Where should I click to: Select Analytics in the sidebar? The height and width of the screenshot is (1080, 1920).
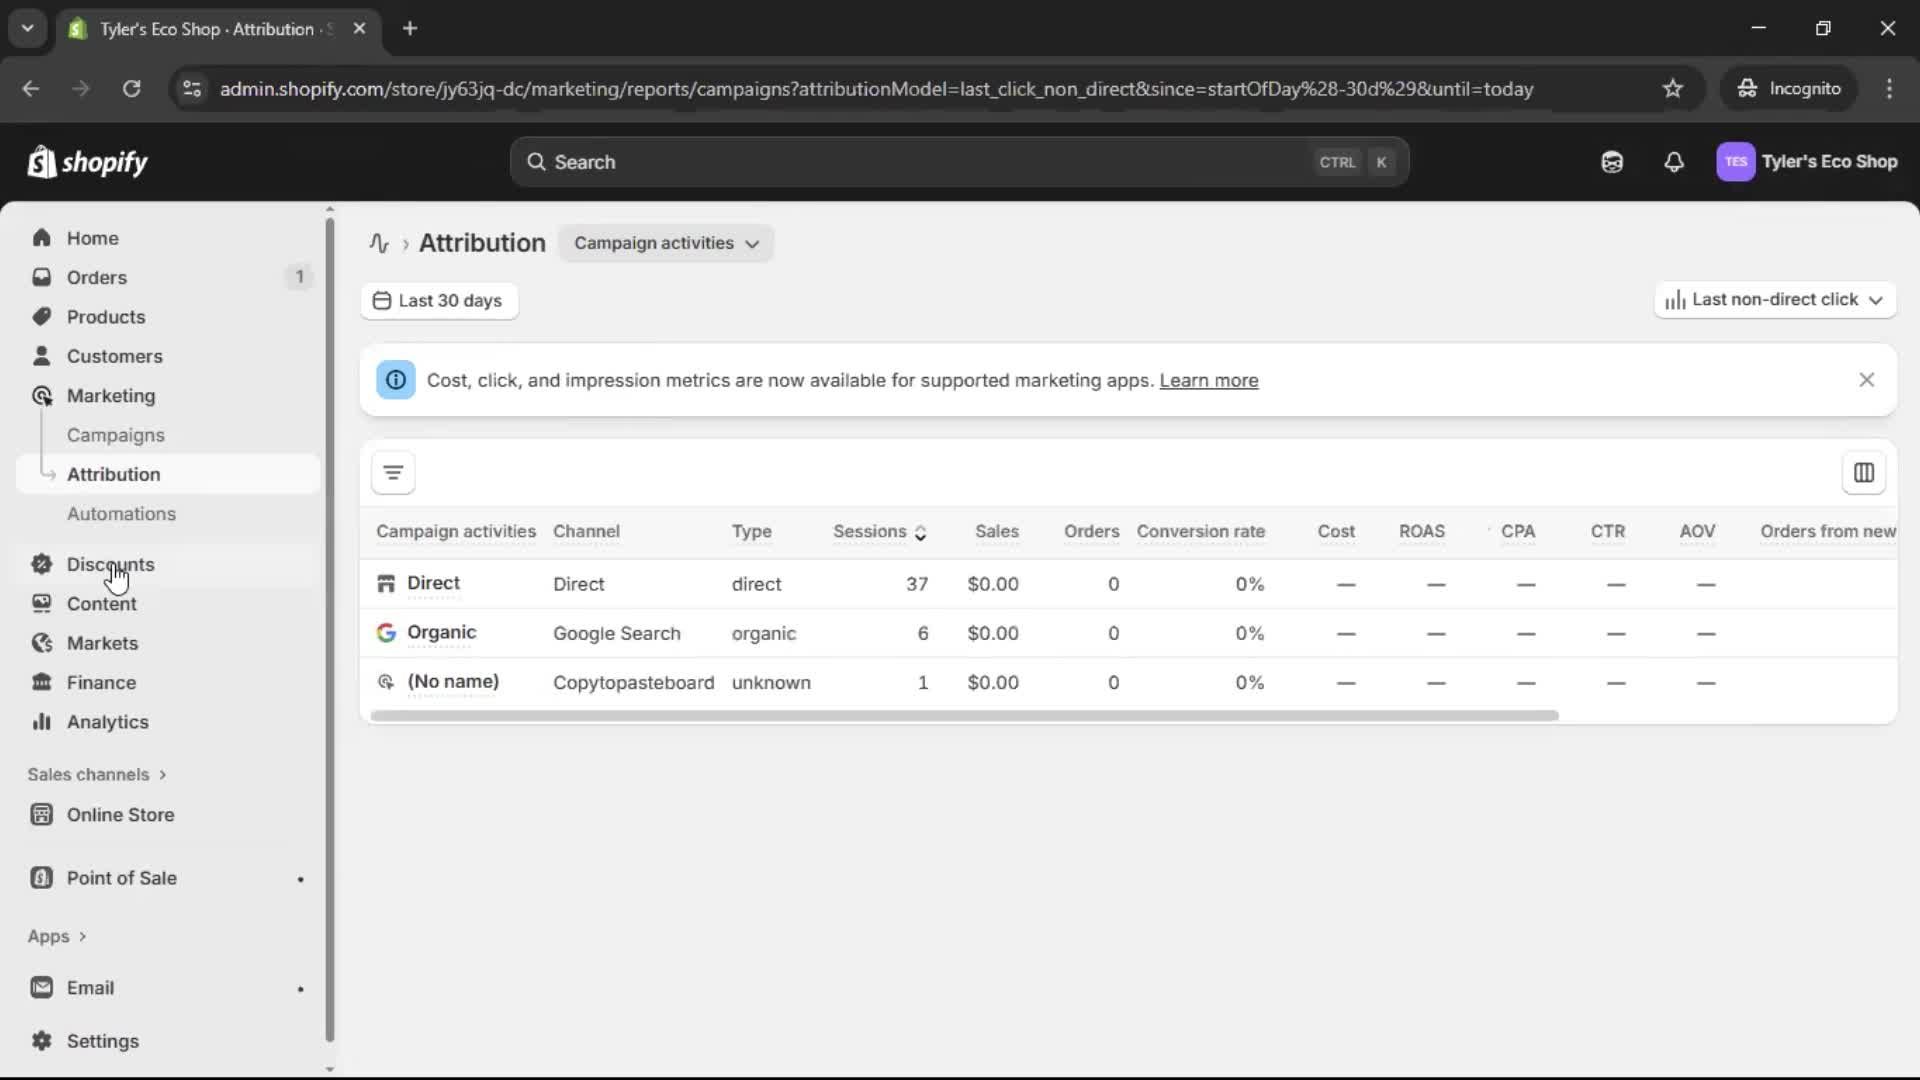pos(106,721)
